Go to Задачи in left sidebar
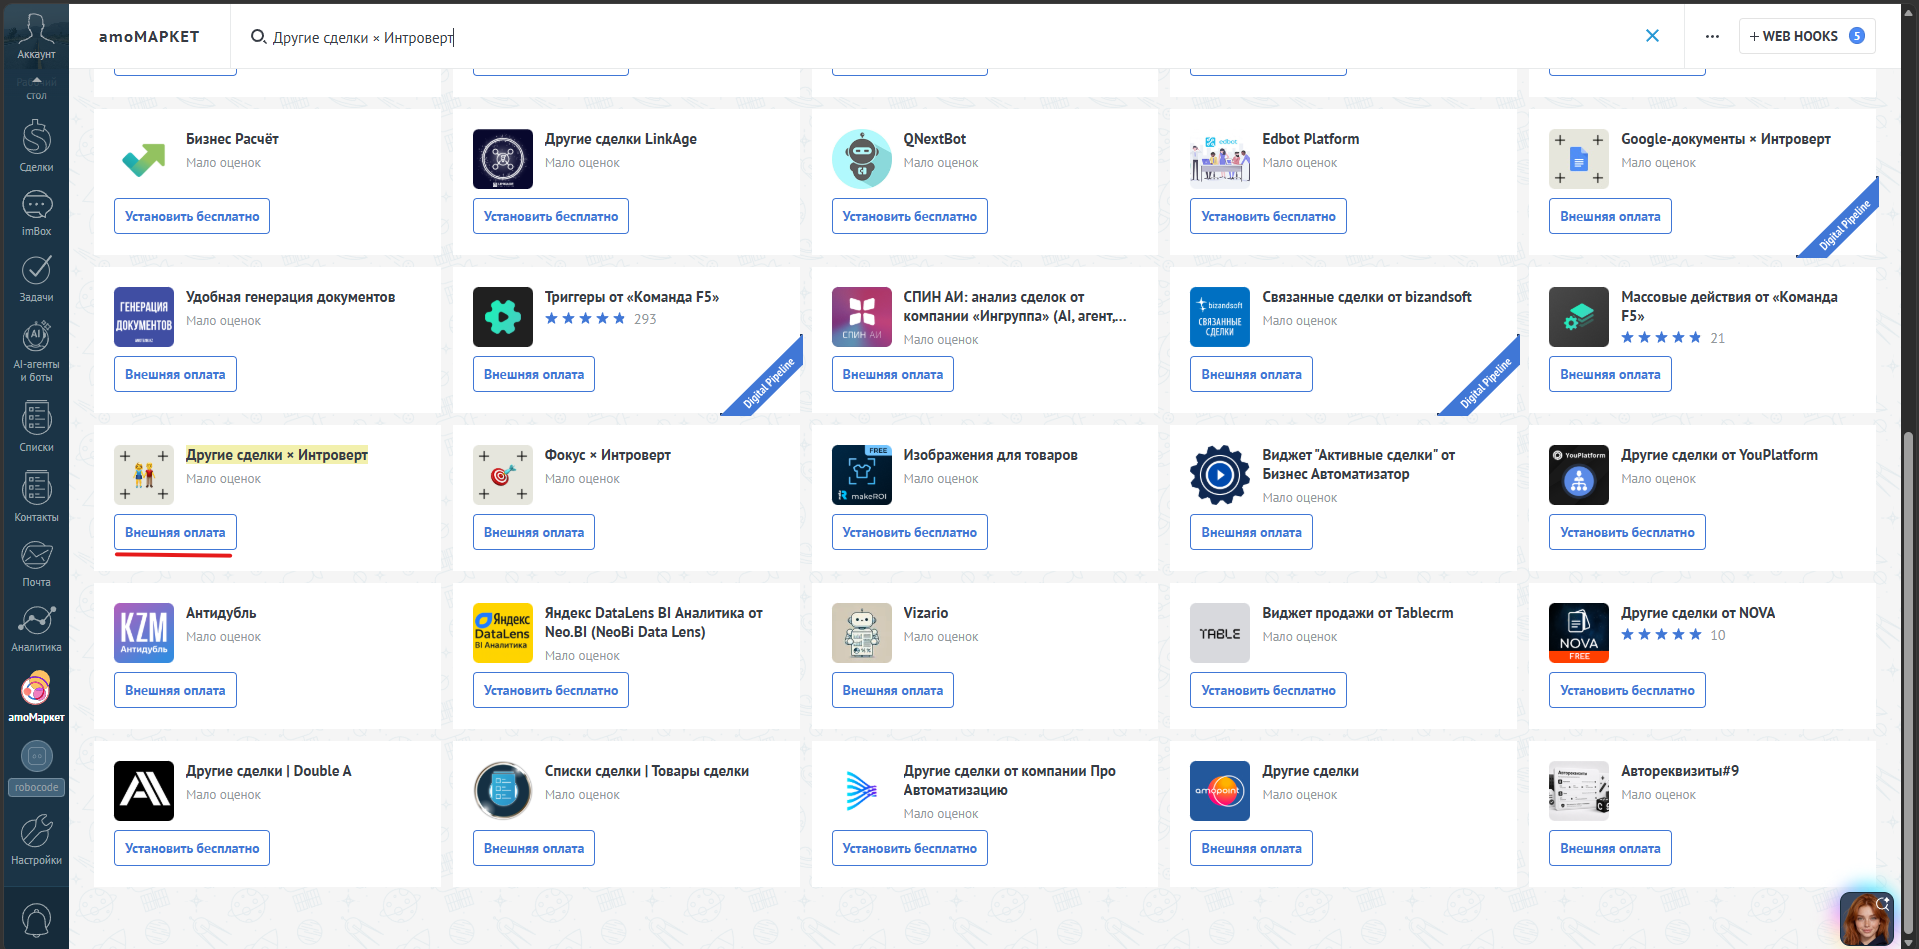This screenshot has height=949, width=1919. [36, 278]
